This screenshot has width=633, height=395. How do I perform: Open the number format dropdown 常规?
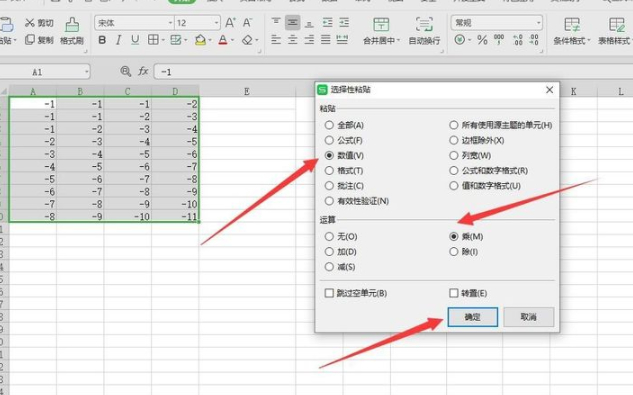[539, 23]
